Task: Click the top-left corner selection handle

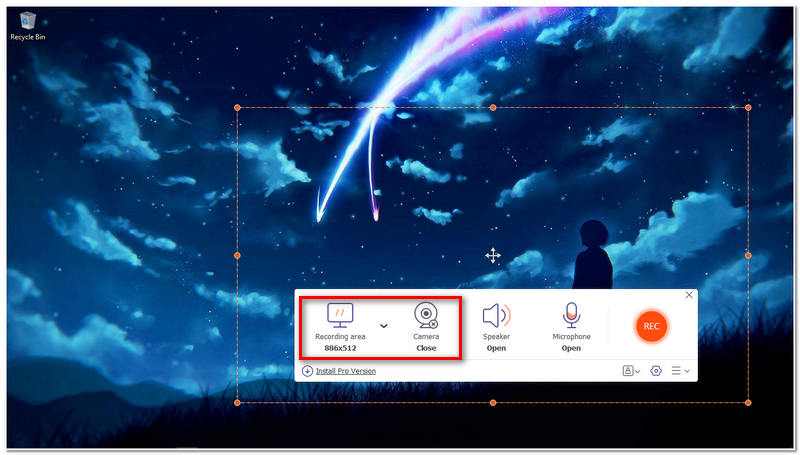Action: pos(237,108)
